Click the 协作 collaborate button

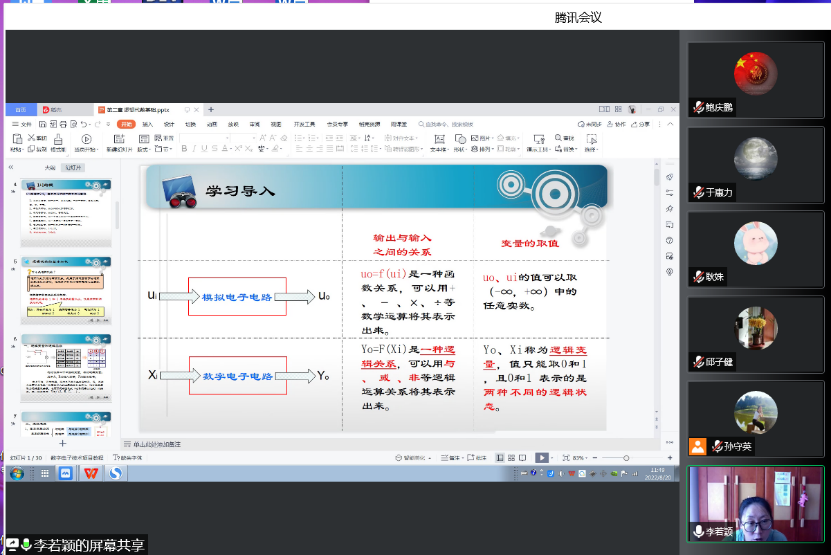tap(617, 125)
